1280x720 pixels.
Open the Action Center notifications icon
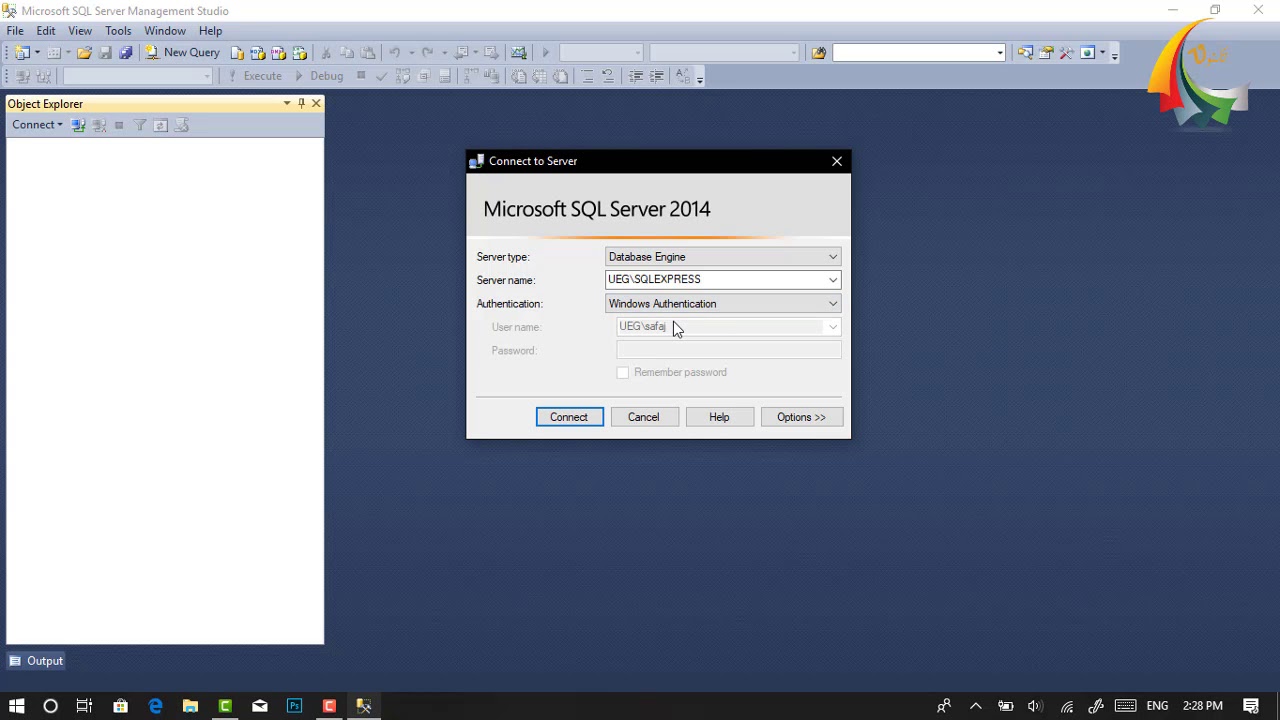coord(1251,706)
